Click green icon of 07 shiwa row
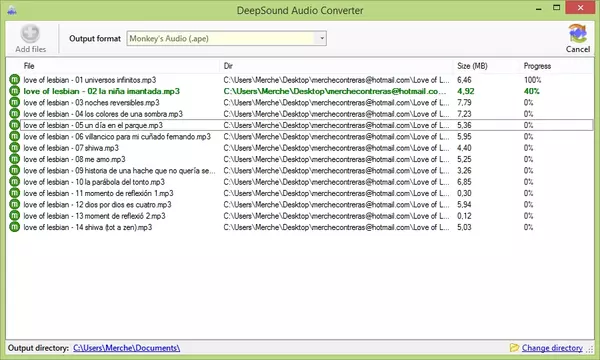The height and width of the screenshot is (360, 600). click(x=14, y=148)
